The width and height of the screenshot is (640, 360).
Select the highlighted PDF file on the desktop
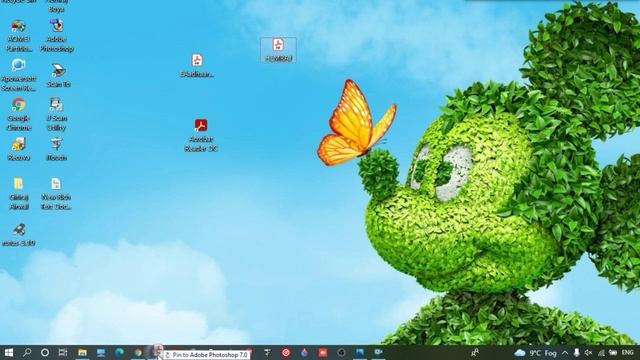tap(278, 50)
